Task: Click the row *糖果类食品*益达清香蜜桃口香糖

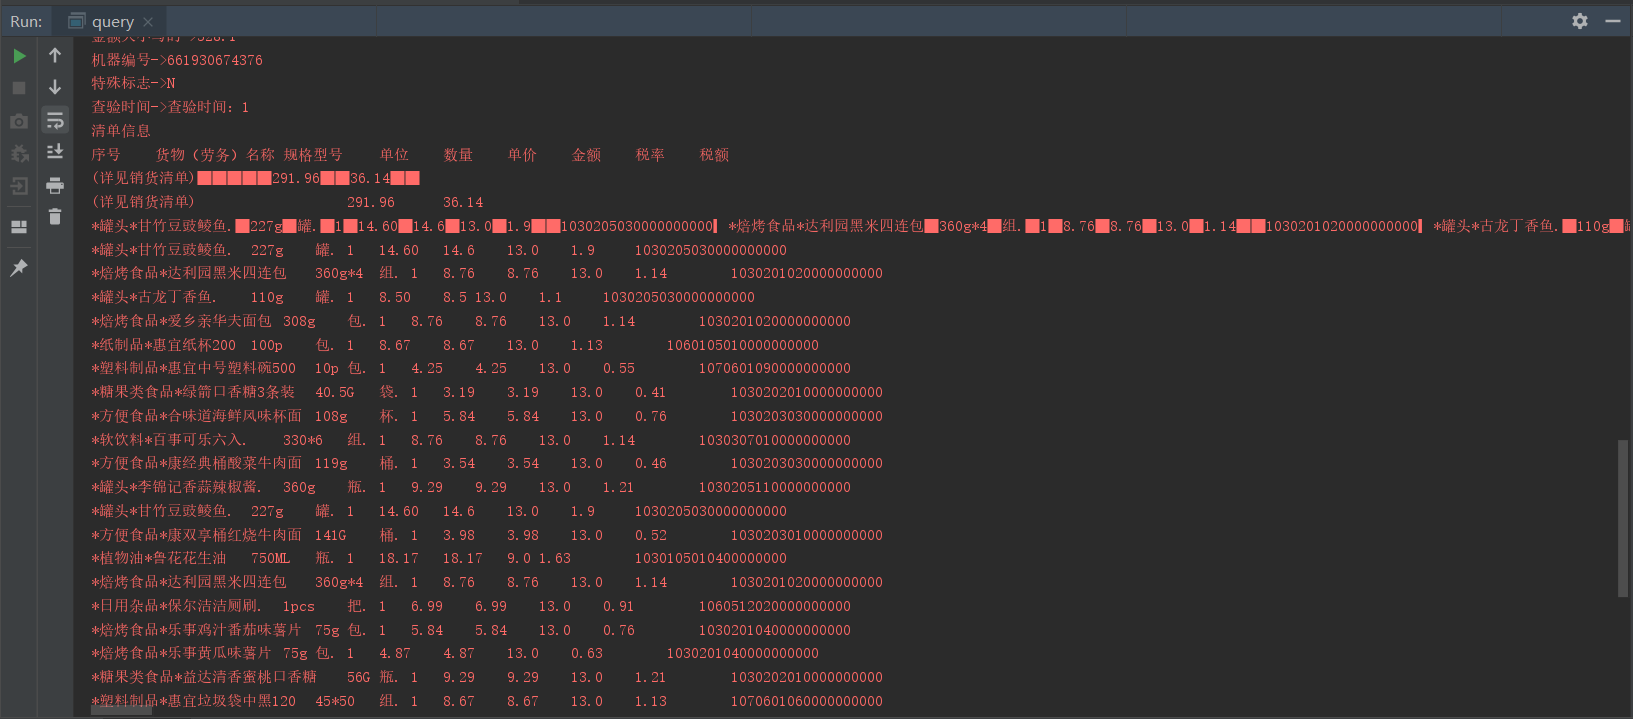Action: 487,677
